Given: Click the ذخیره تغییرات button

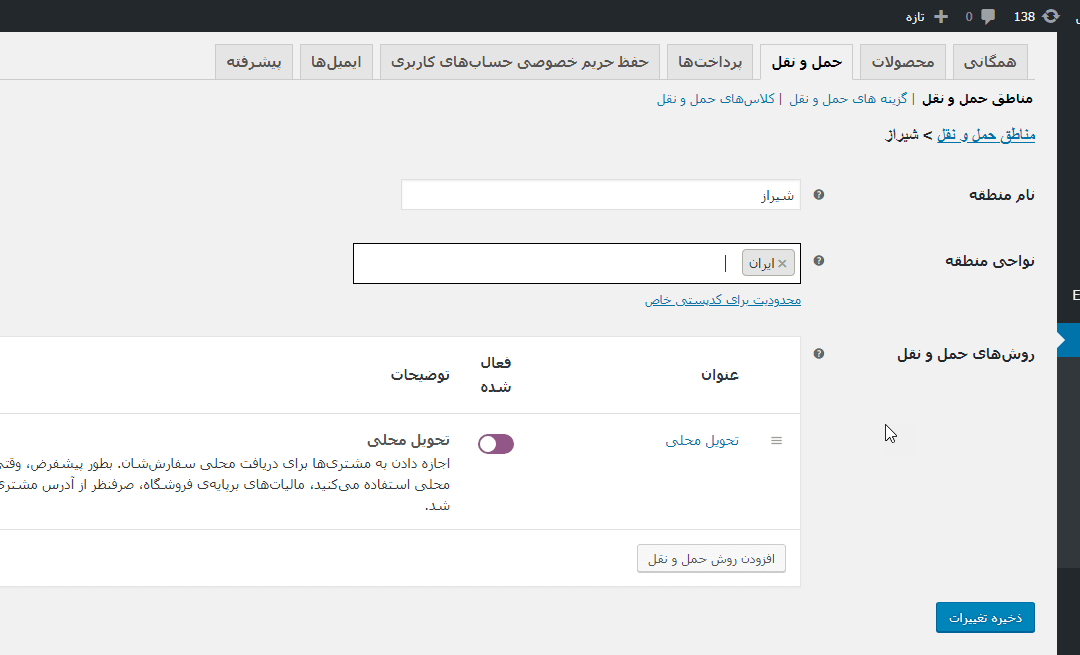Looking at the screenshot, I should click(985, 618).
